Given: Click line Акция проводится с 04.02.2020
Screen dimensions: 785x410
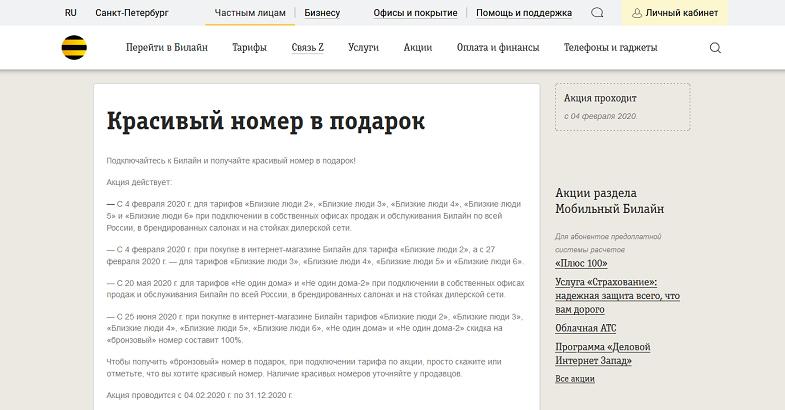Looking at the screenshot, I should (199, 395).
